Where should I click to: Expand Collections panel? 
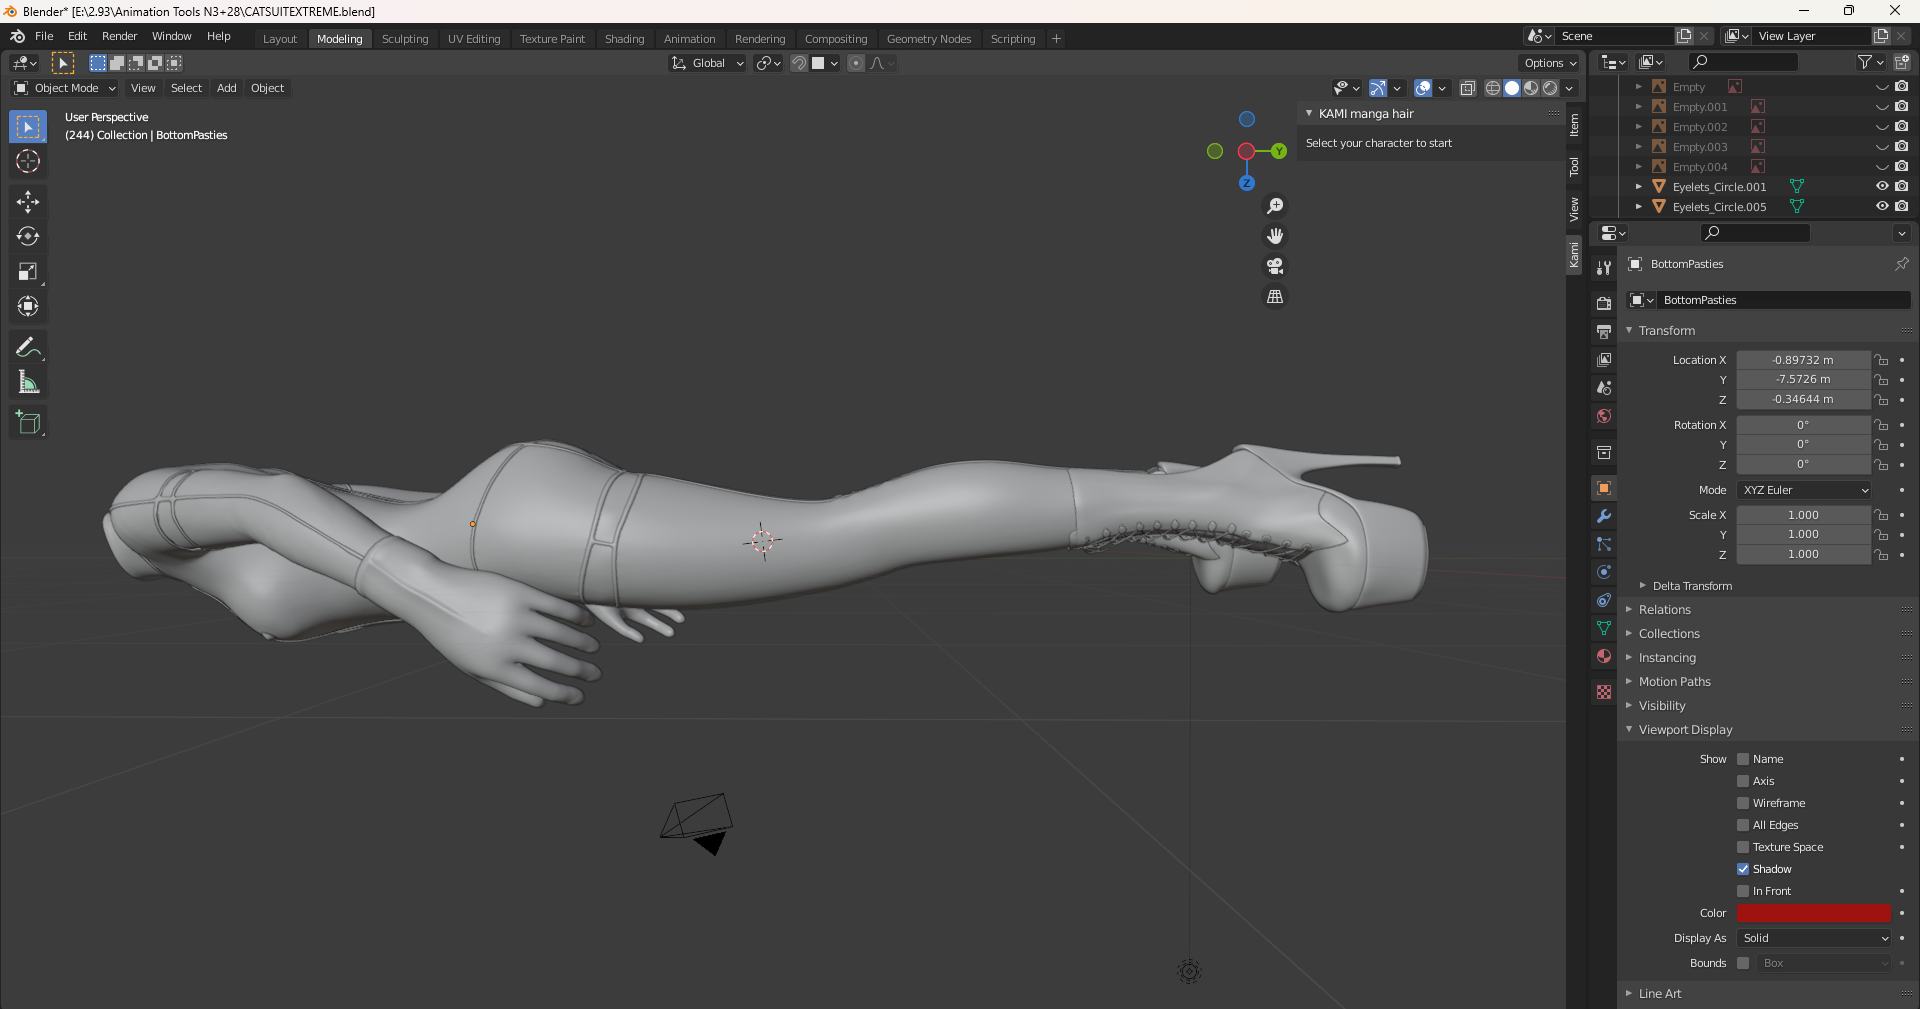1669,634
